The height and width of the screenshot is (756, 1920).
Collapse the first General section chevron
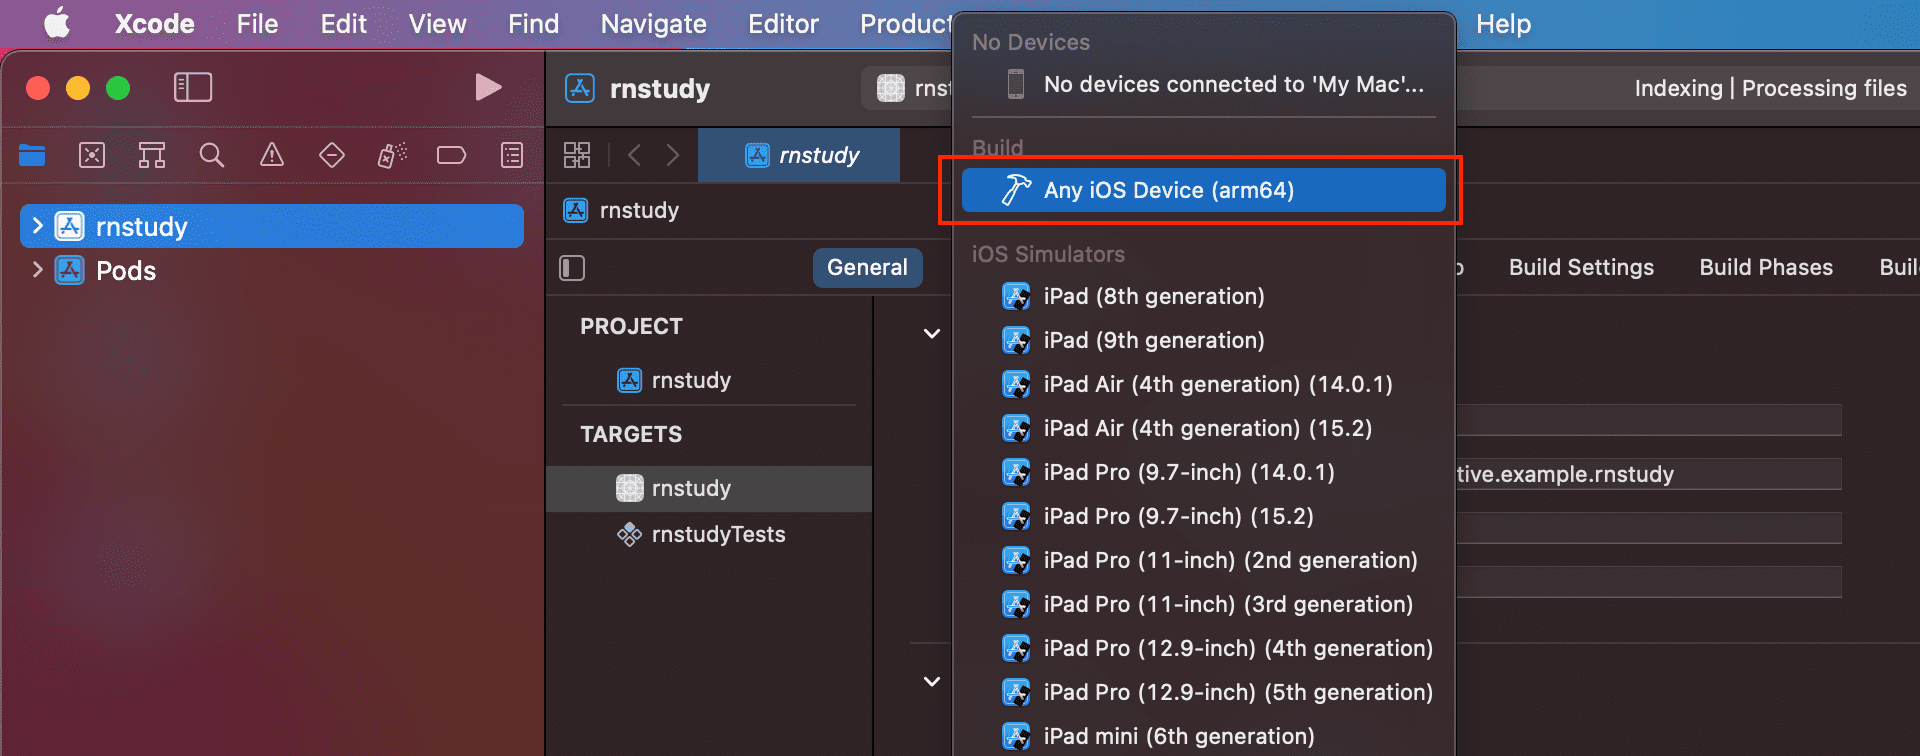coord(932,333)
